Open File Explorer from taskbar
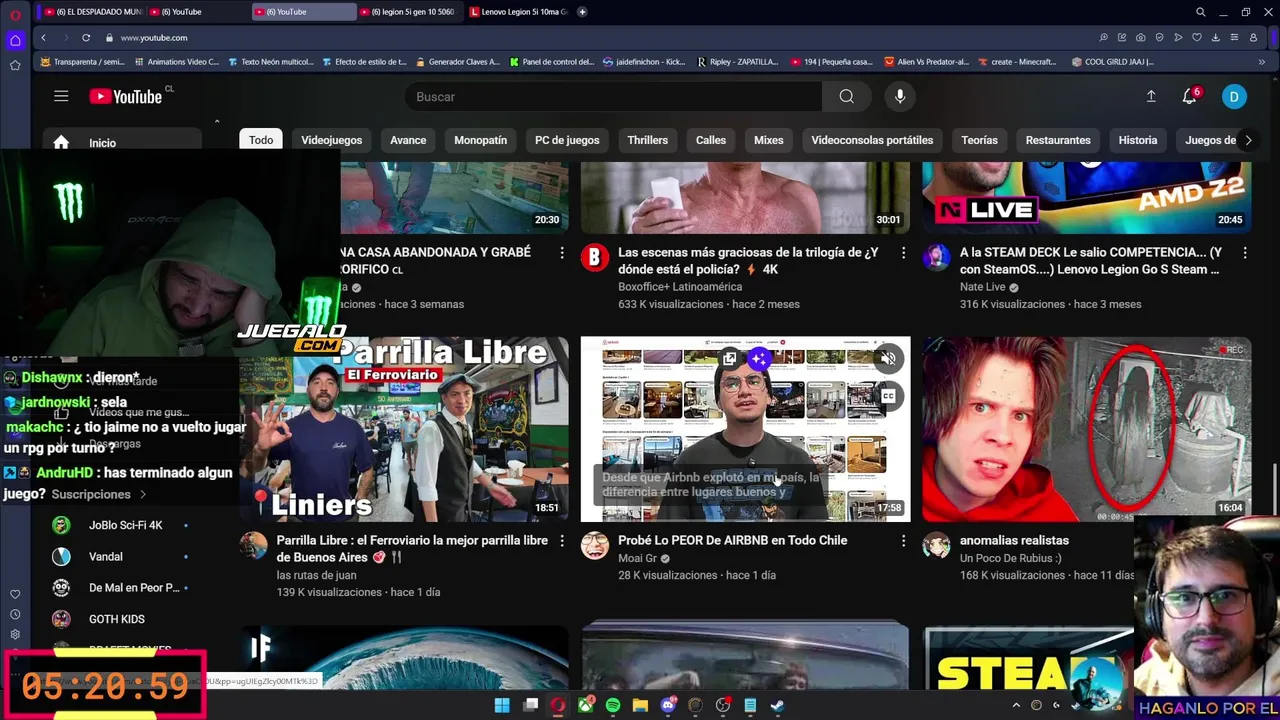Screen dimensions: 1280x720 (x=640, y=705)
